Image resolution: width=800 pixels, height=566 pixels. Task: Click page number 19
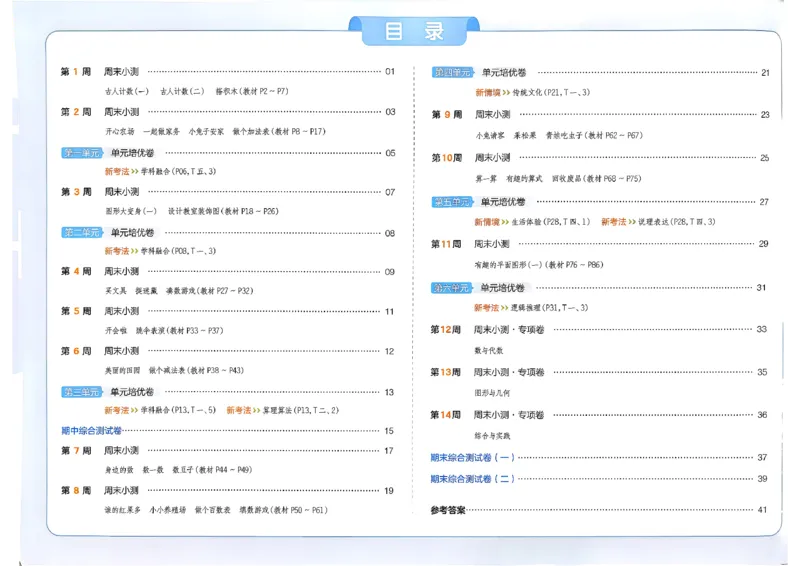pyautogui.click(x=389, y=491)
